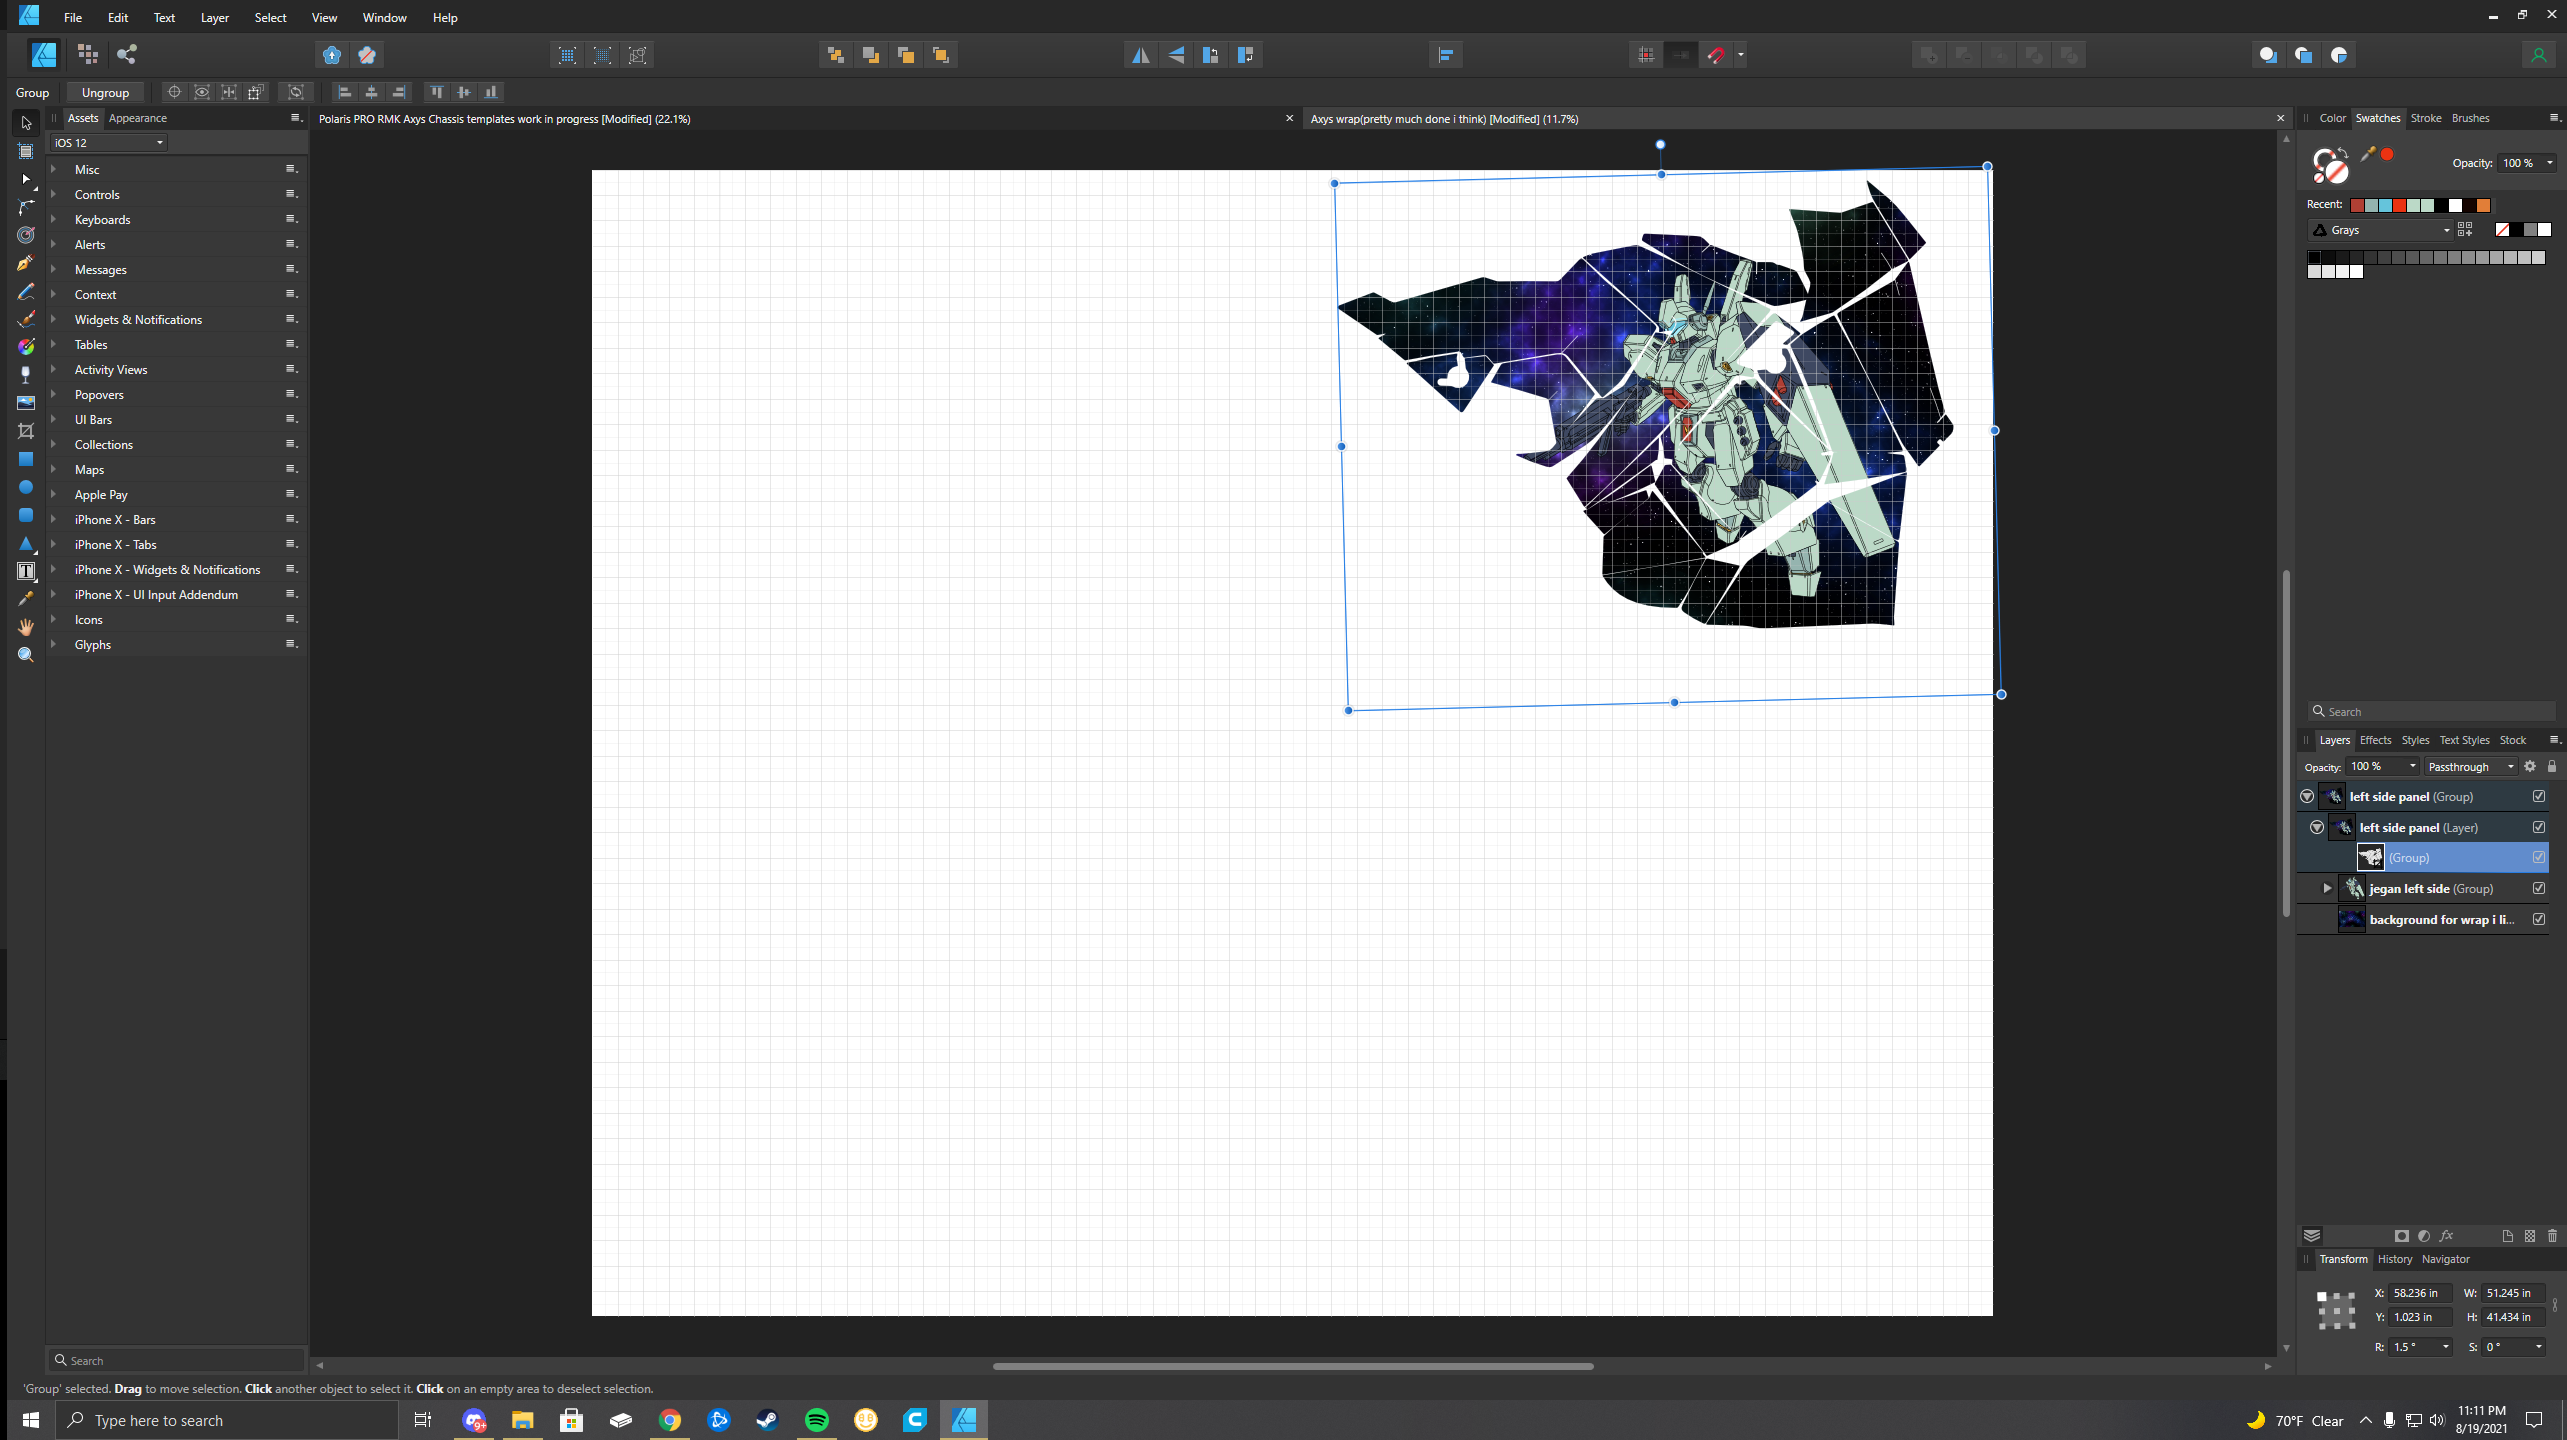Select the Pencil tool
This screenshot has height=1440, width=2567.
tap(26, 292)
